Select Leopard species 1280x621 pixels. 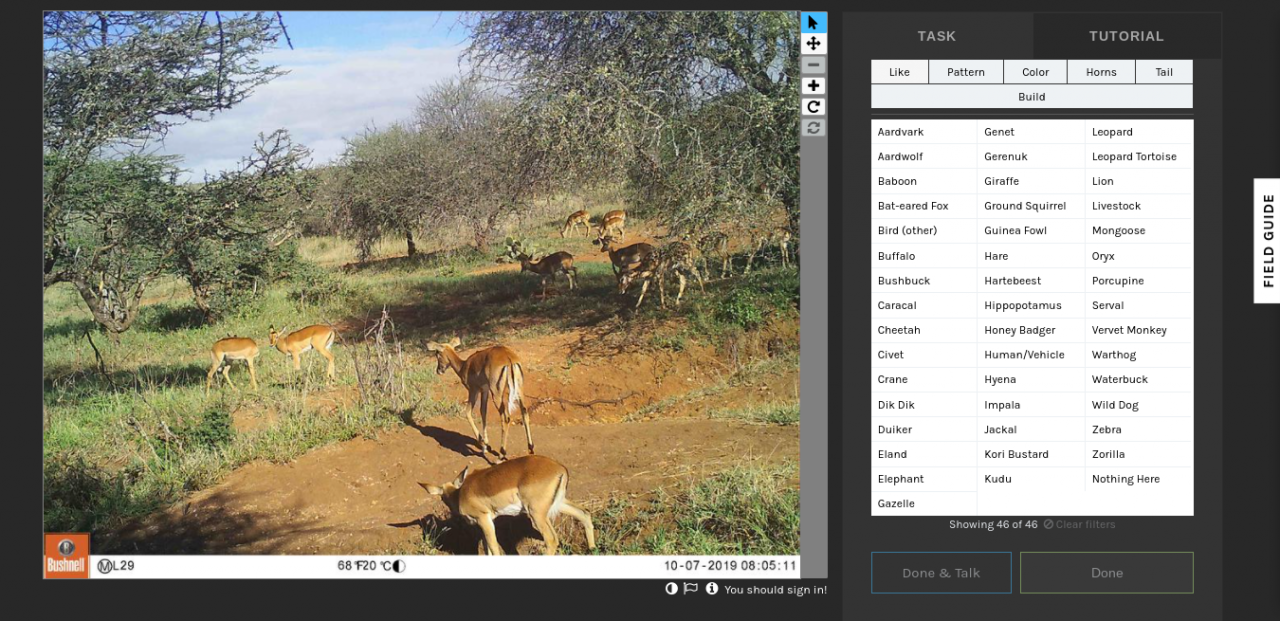coord(1139,132)
